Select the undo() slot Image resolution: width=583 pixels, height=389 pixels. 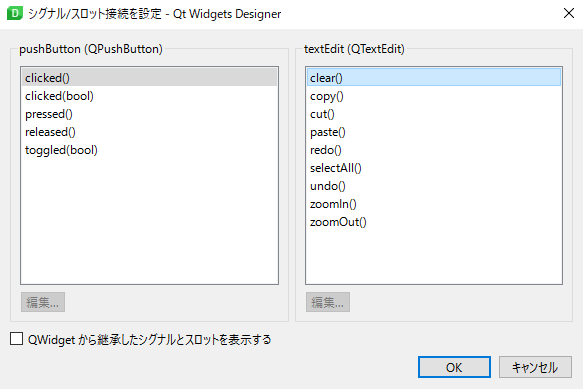click(434, 186)
